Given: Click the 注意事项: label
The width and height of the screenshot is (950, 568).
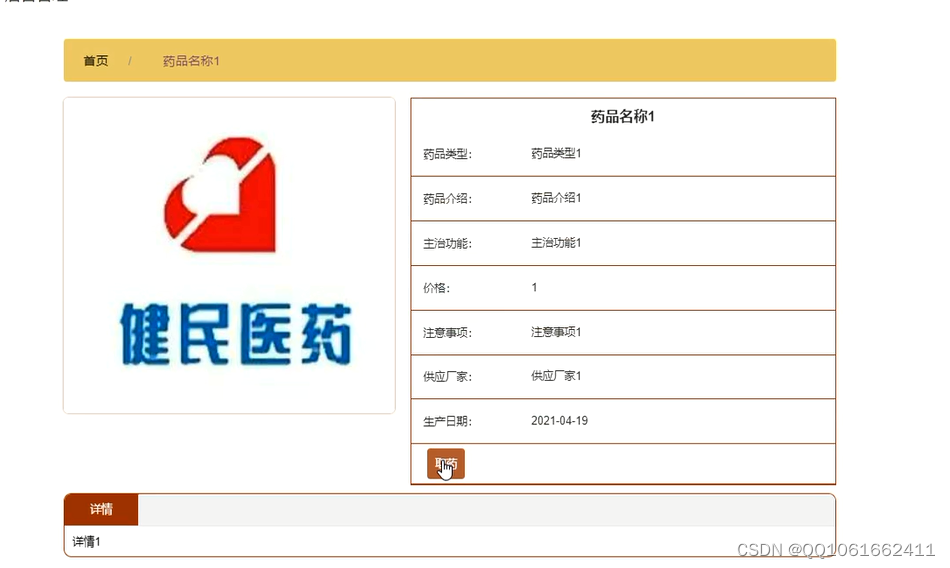Looking at the screenshot, I should (x=447, y=333).
